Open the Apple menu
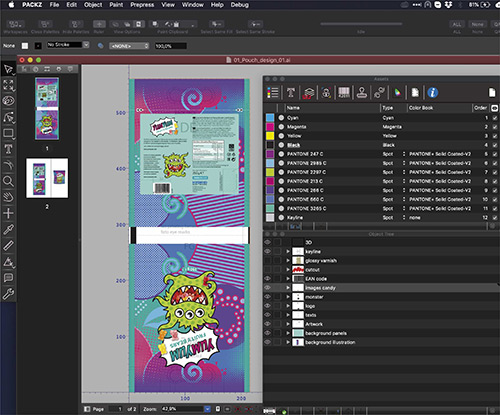 (11, 5)
